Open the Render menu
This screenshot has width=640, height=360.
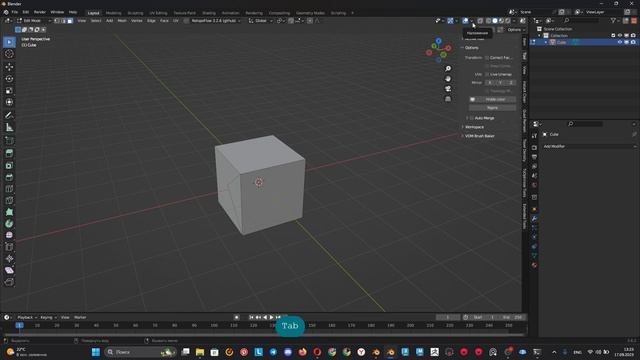(x=40, y=12)
